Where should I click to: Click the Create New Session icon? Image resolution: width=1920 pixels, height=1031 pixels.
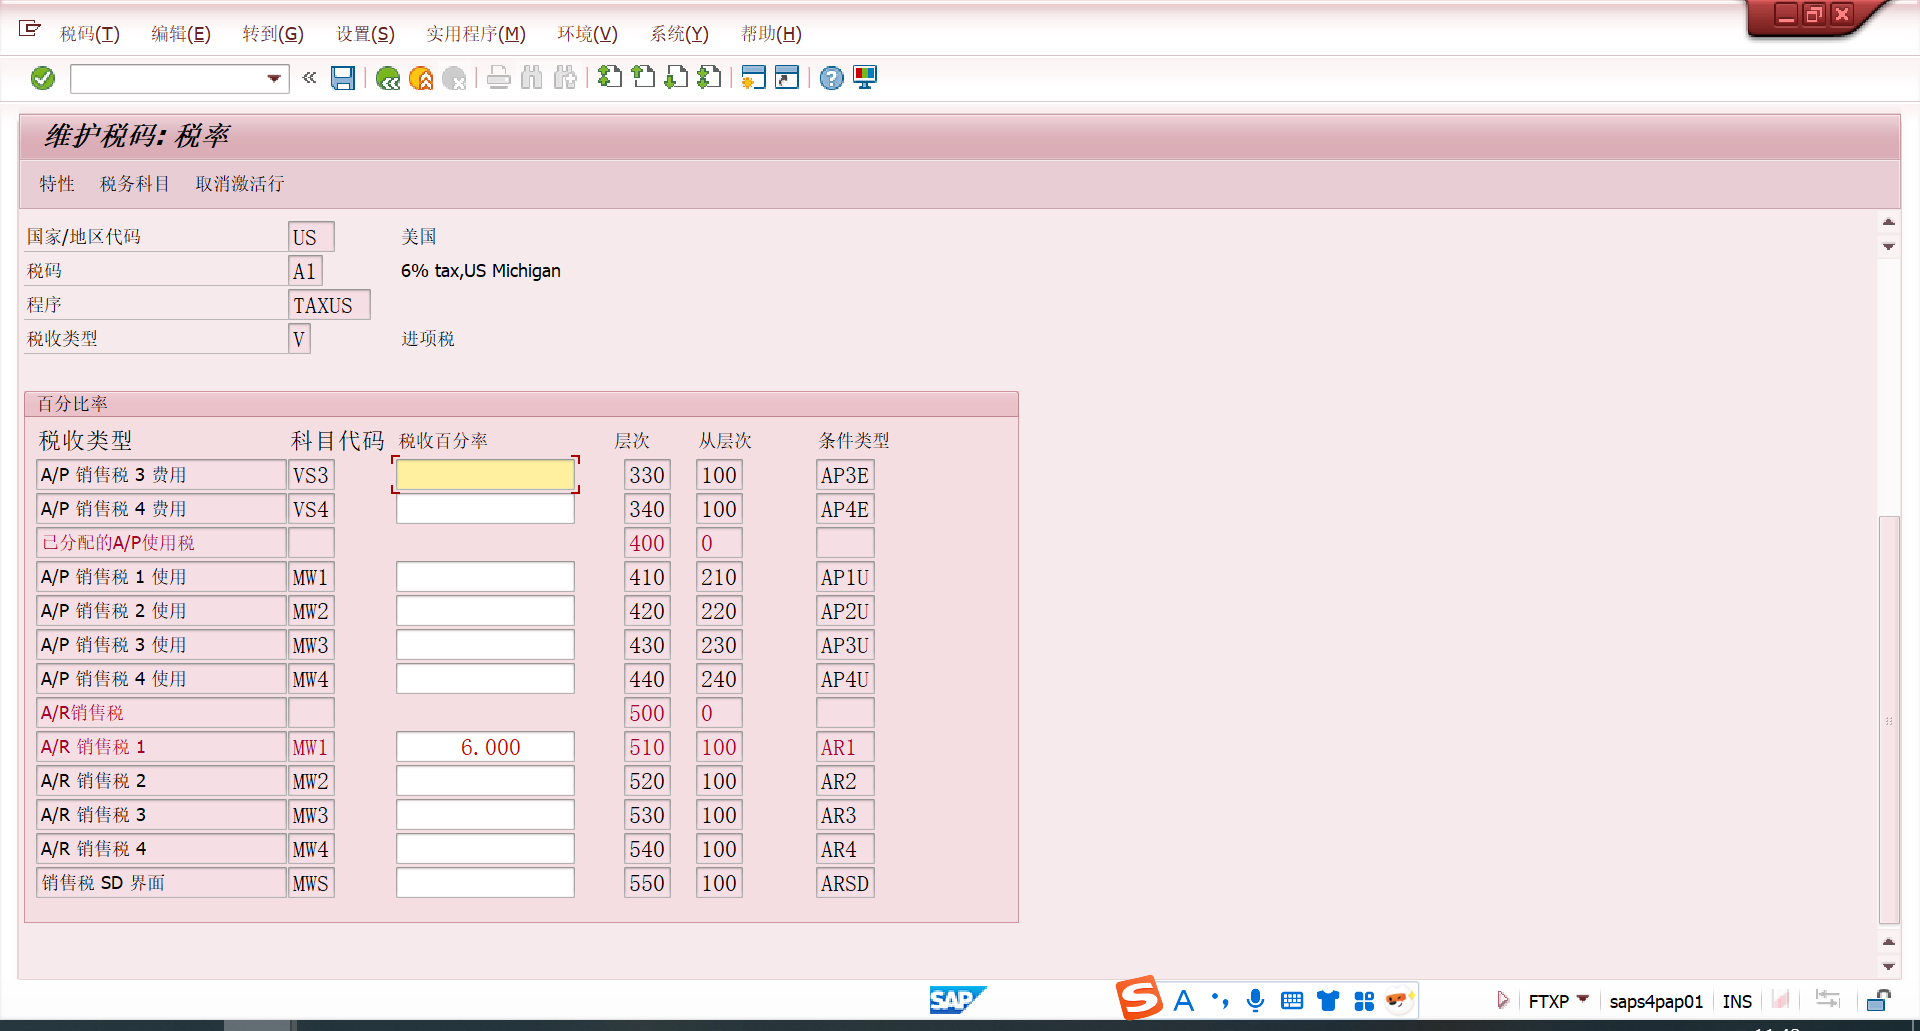coord(754,78)
